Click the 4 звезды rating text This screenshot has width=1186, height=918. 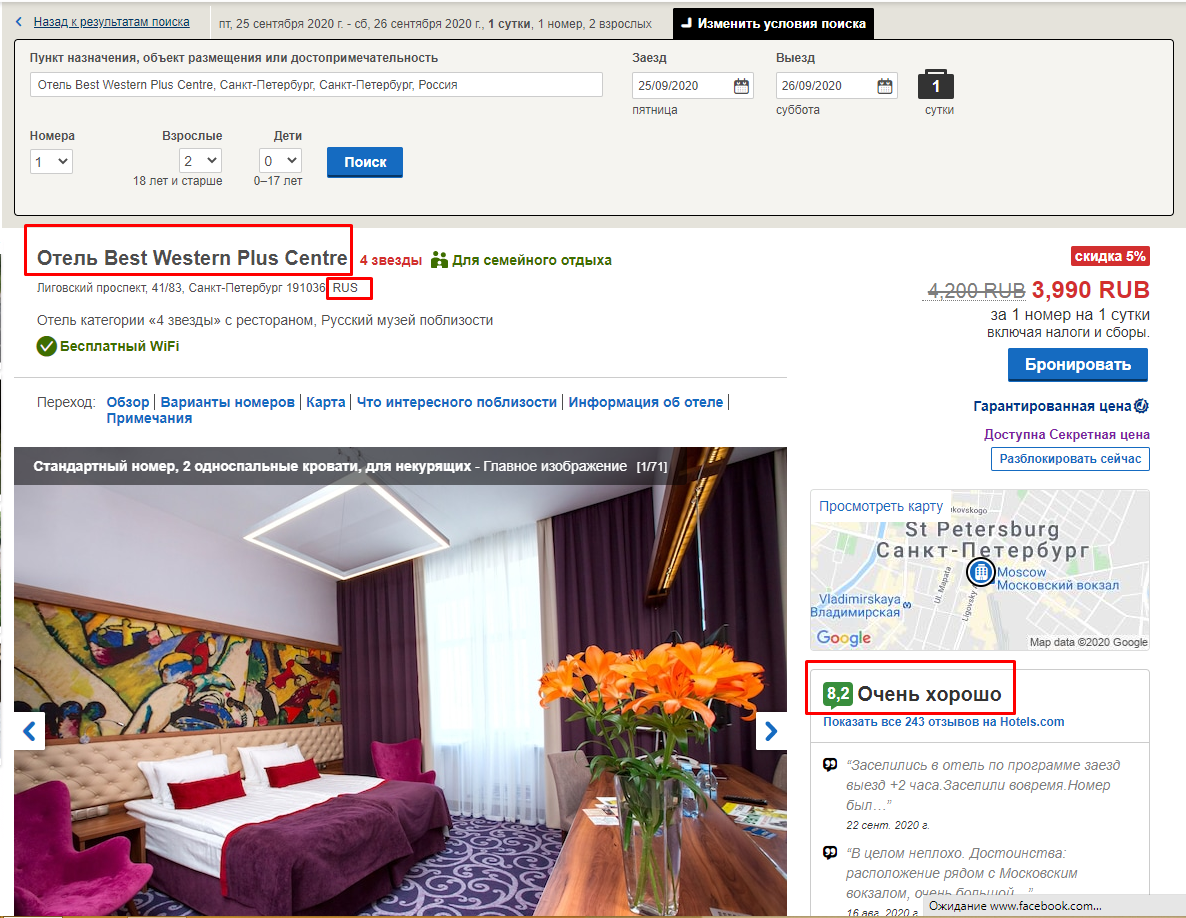point(390,260)
